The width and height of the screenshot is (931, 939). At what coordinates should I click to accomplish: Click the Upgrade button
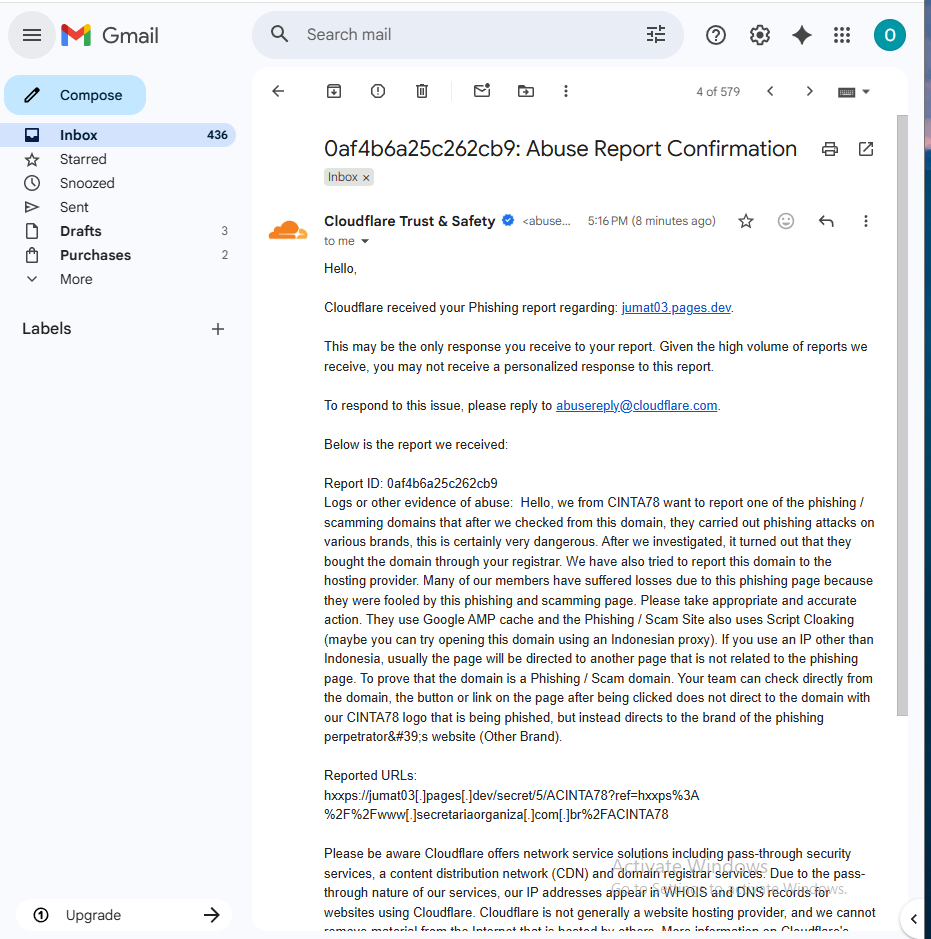point(123,914)
